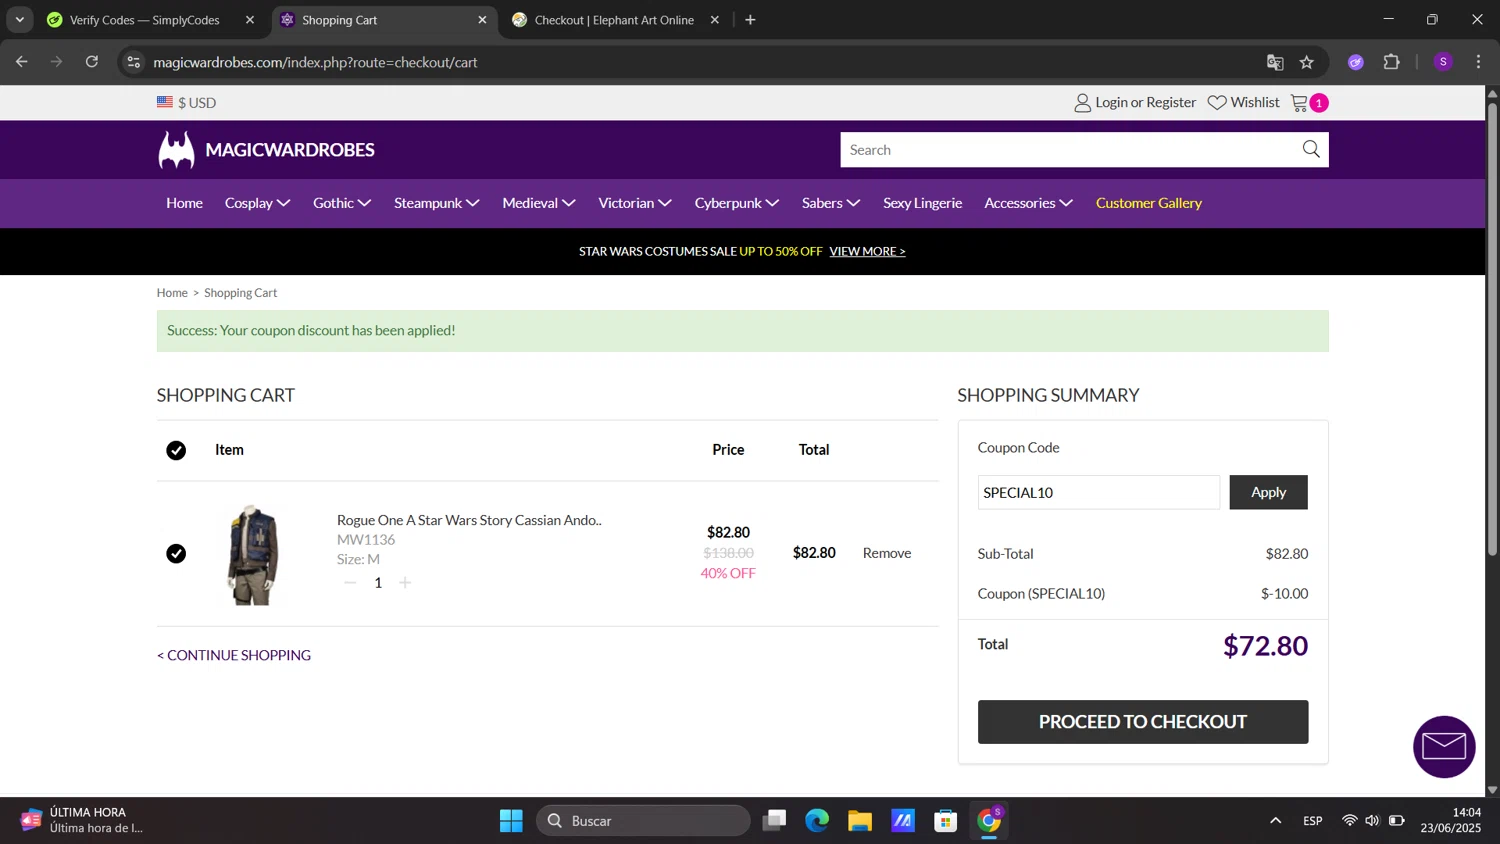The height and width of the screenshot is (844, 1500).
Task: Click the page vertical scrollbar
Action: (1492, 328)
